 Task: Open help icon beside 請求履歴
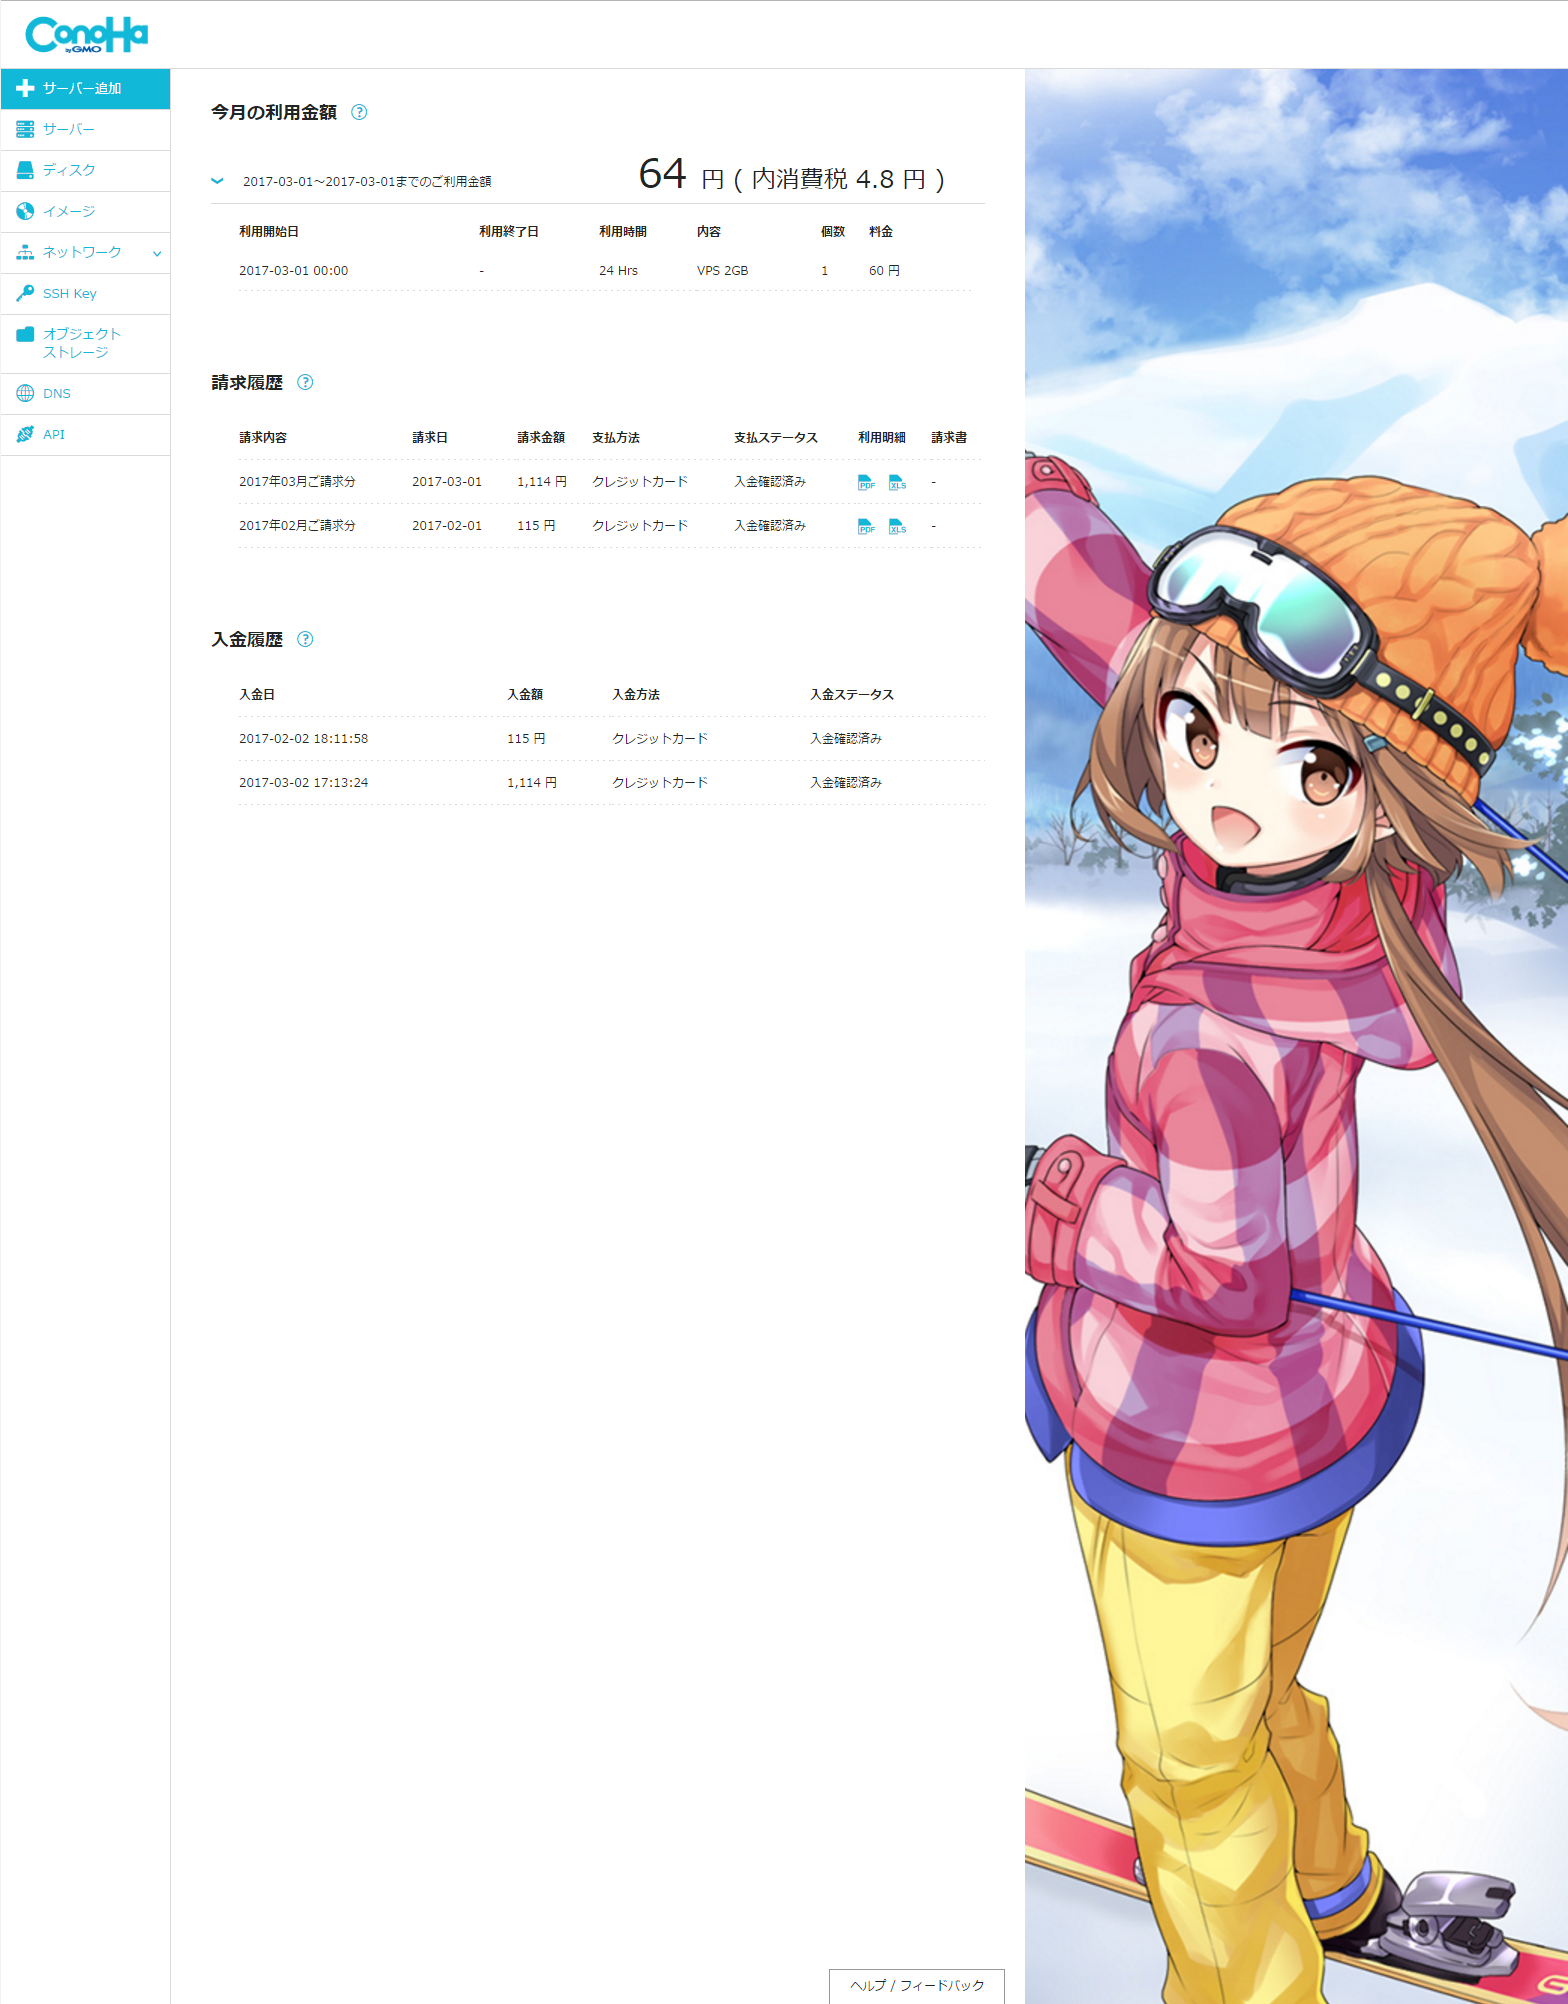[306, 382]
